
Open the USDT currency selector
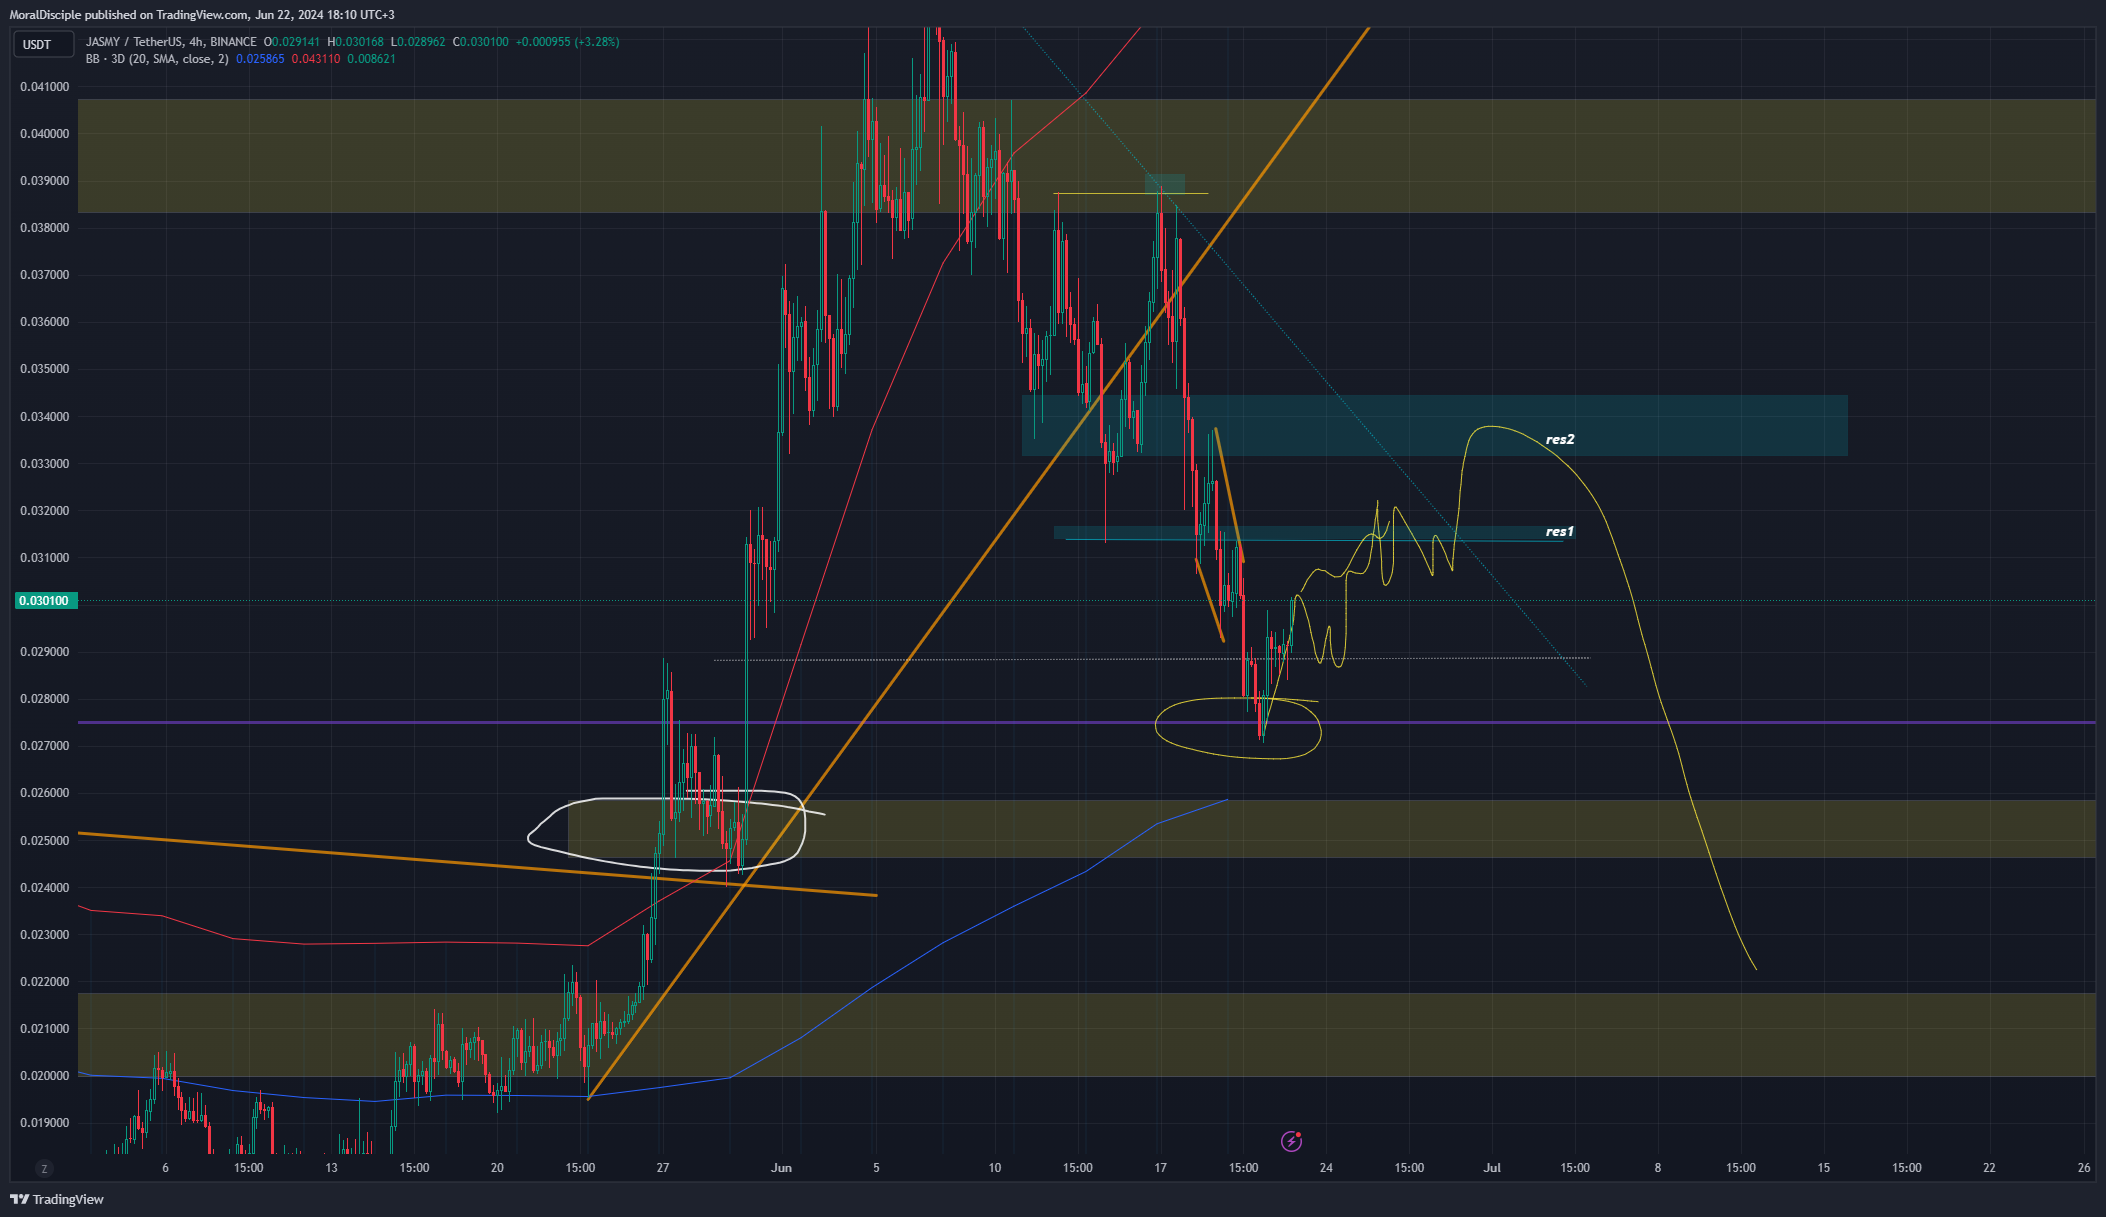click(x=43, y=44)
